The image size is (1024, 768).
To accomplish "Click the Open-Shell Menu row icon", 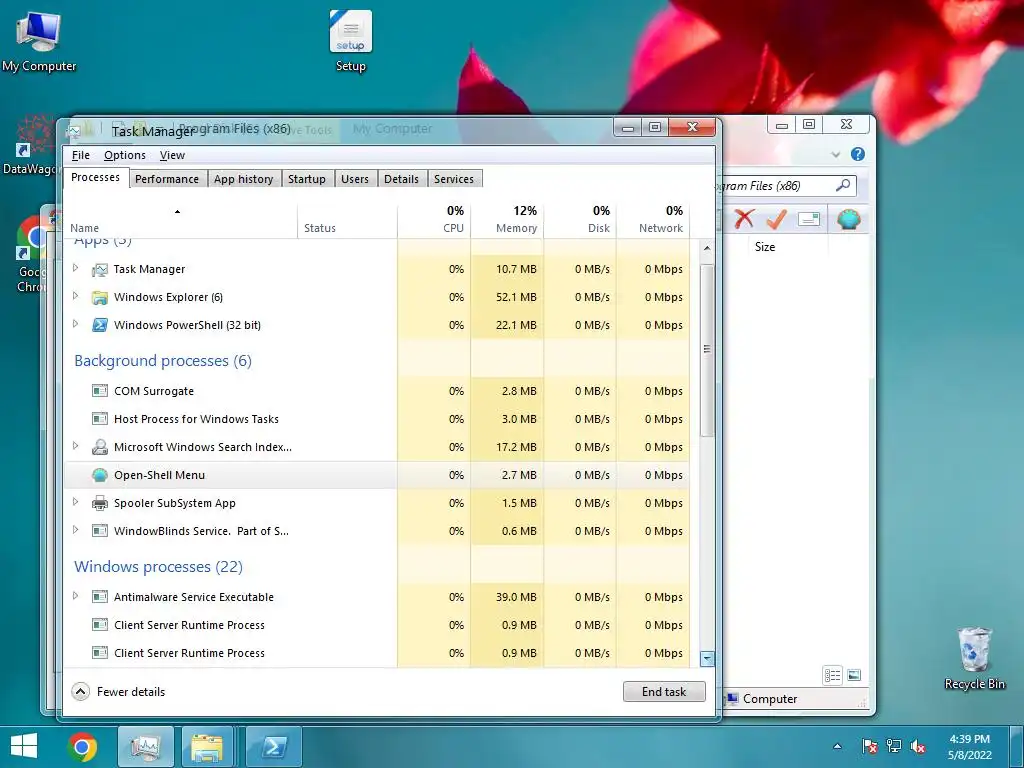I will tap(99, 475).
